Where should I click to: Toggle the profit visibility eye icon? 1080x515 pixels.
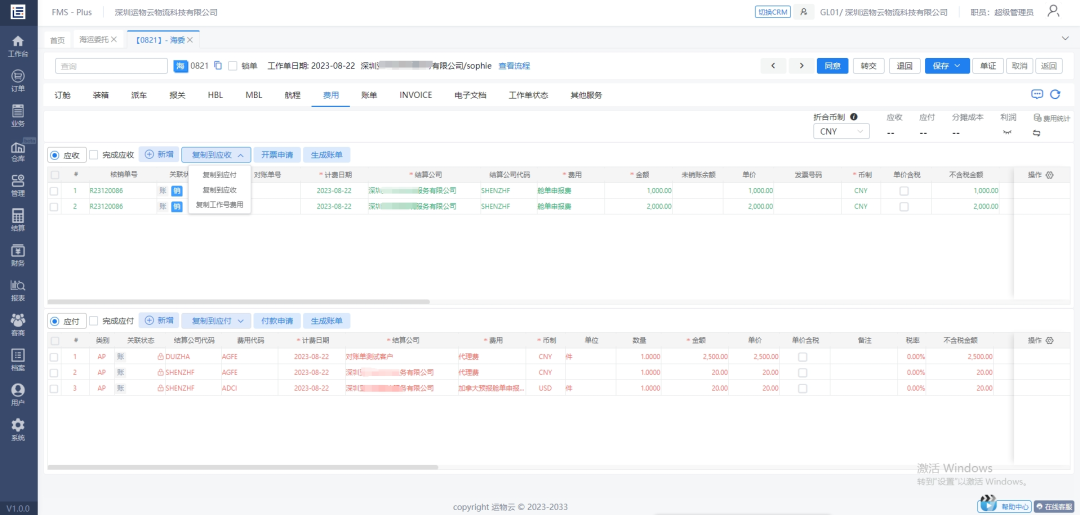click(1008, 132)
